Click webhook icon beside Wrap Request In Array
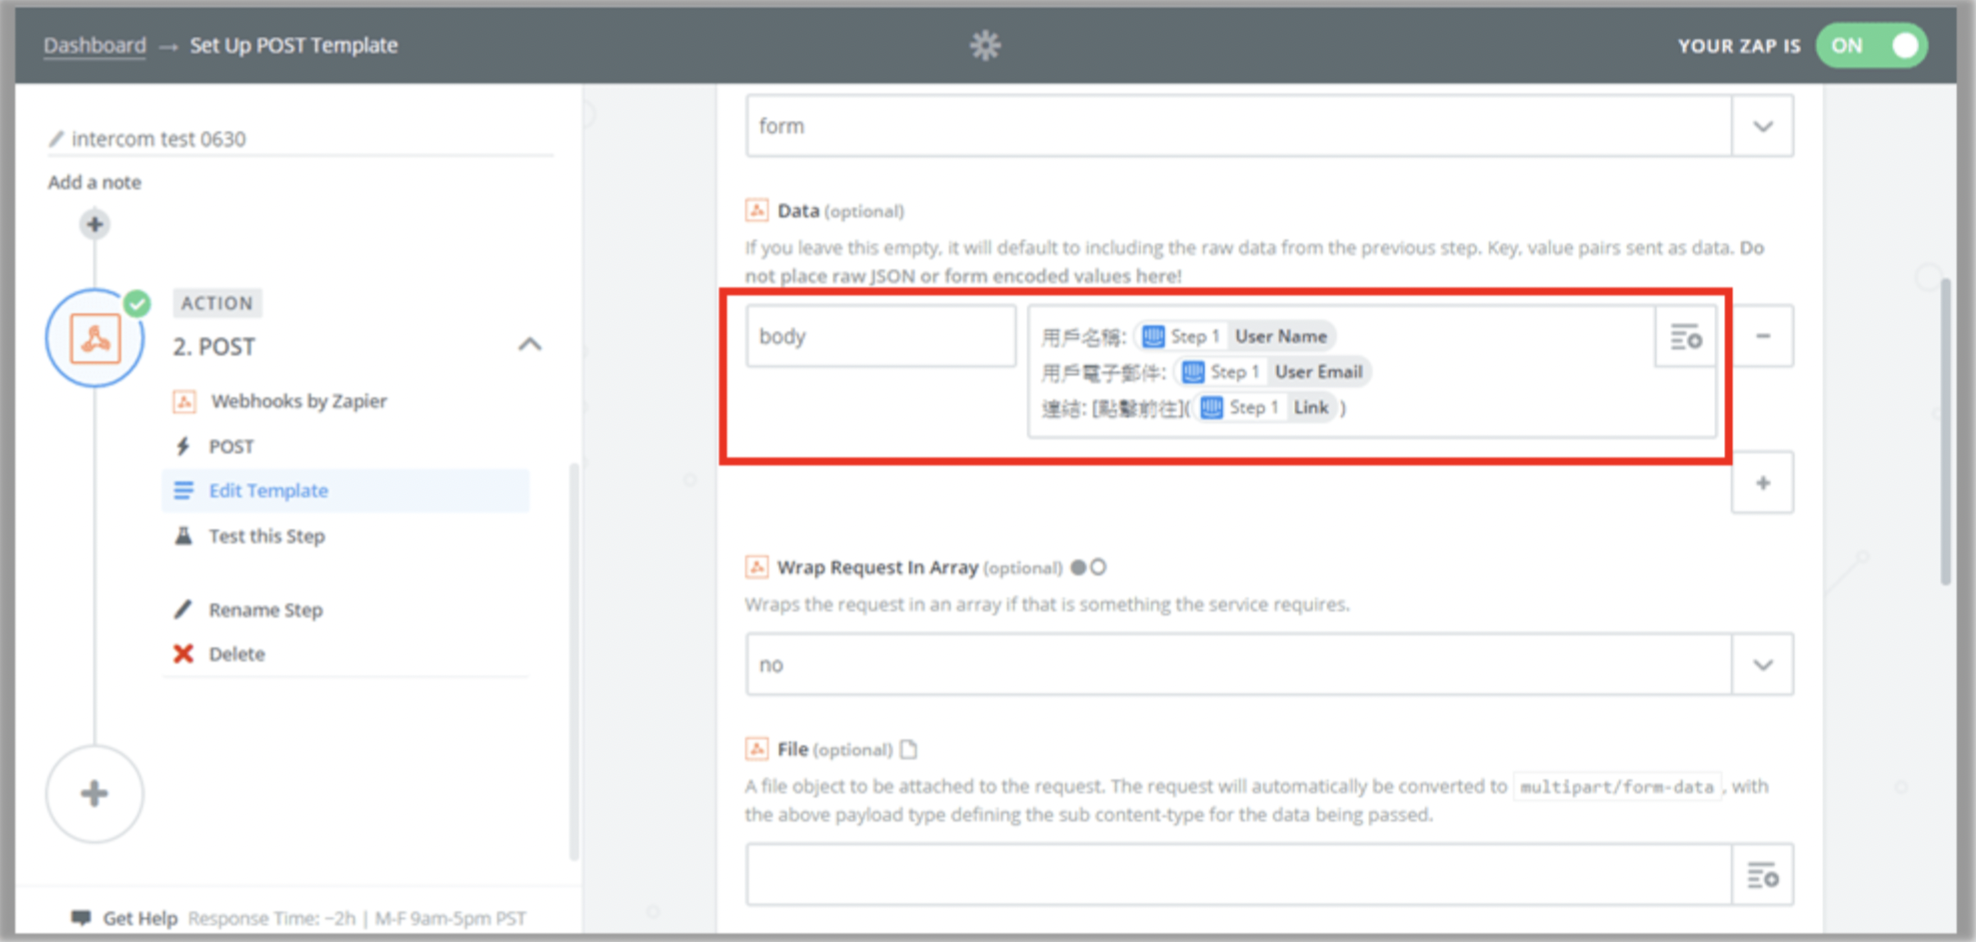1976x942 pixels. coord(757,567)
